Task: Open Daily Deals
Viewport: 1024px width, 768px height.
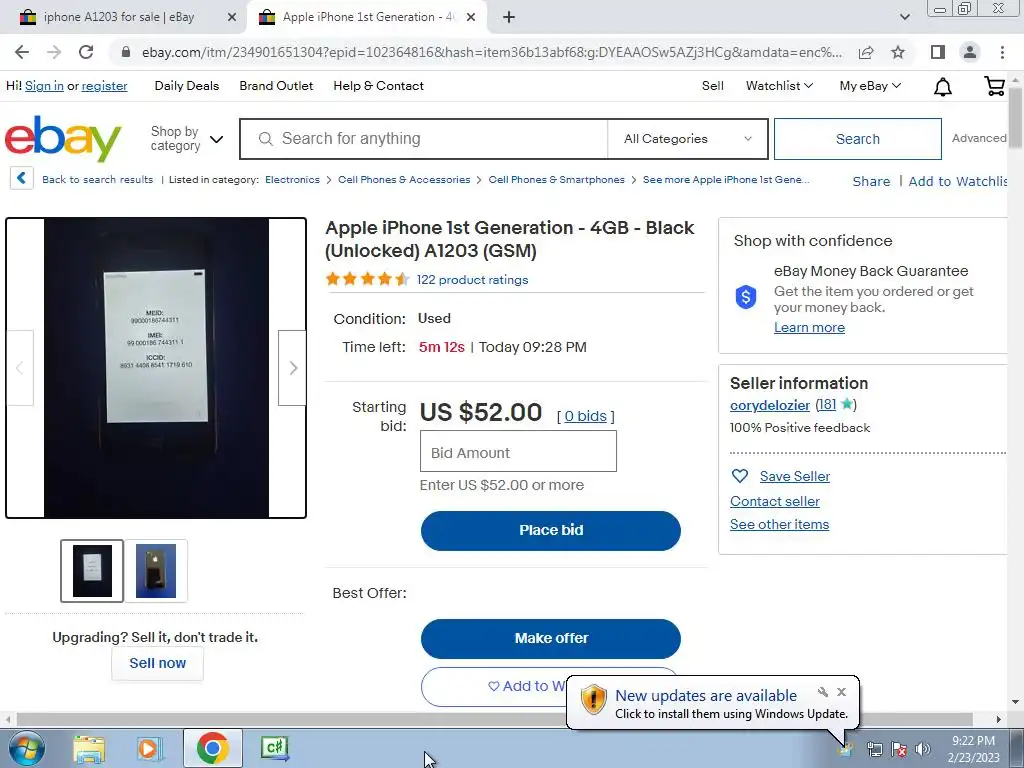Action: 187,86
